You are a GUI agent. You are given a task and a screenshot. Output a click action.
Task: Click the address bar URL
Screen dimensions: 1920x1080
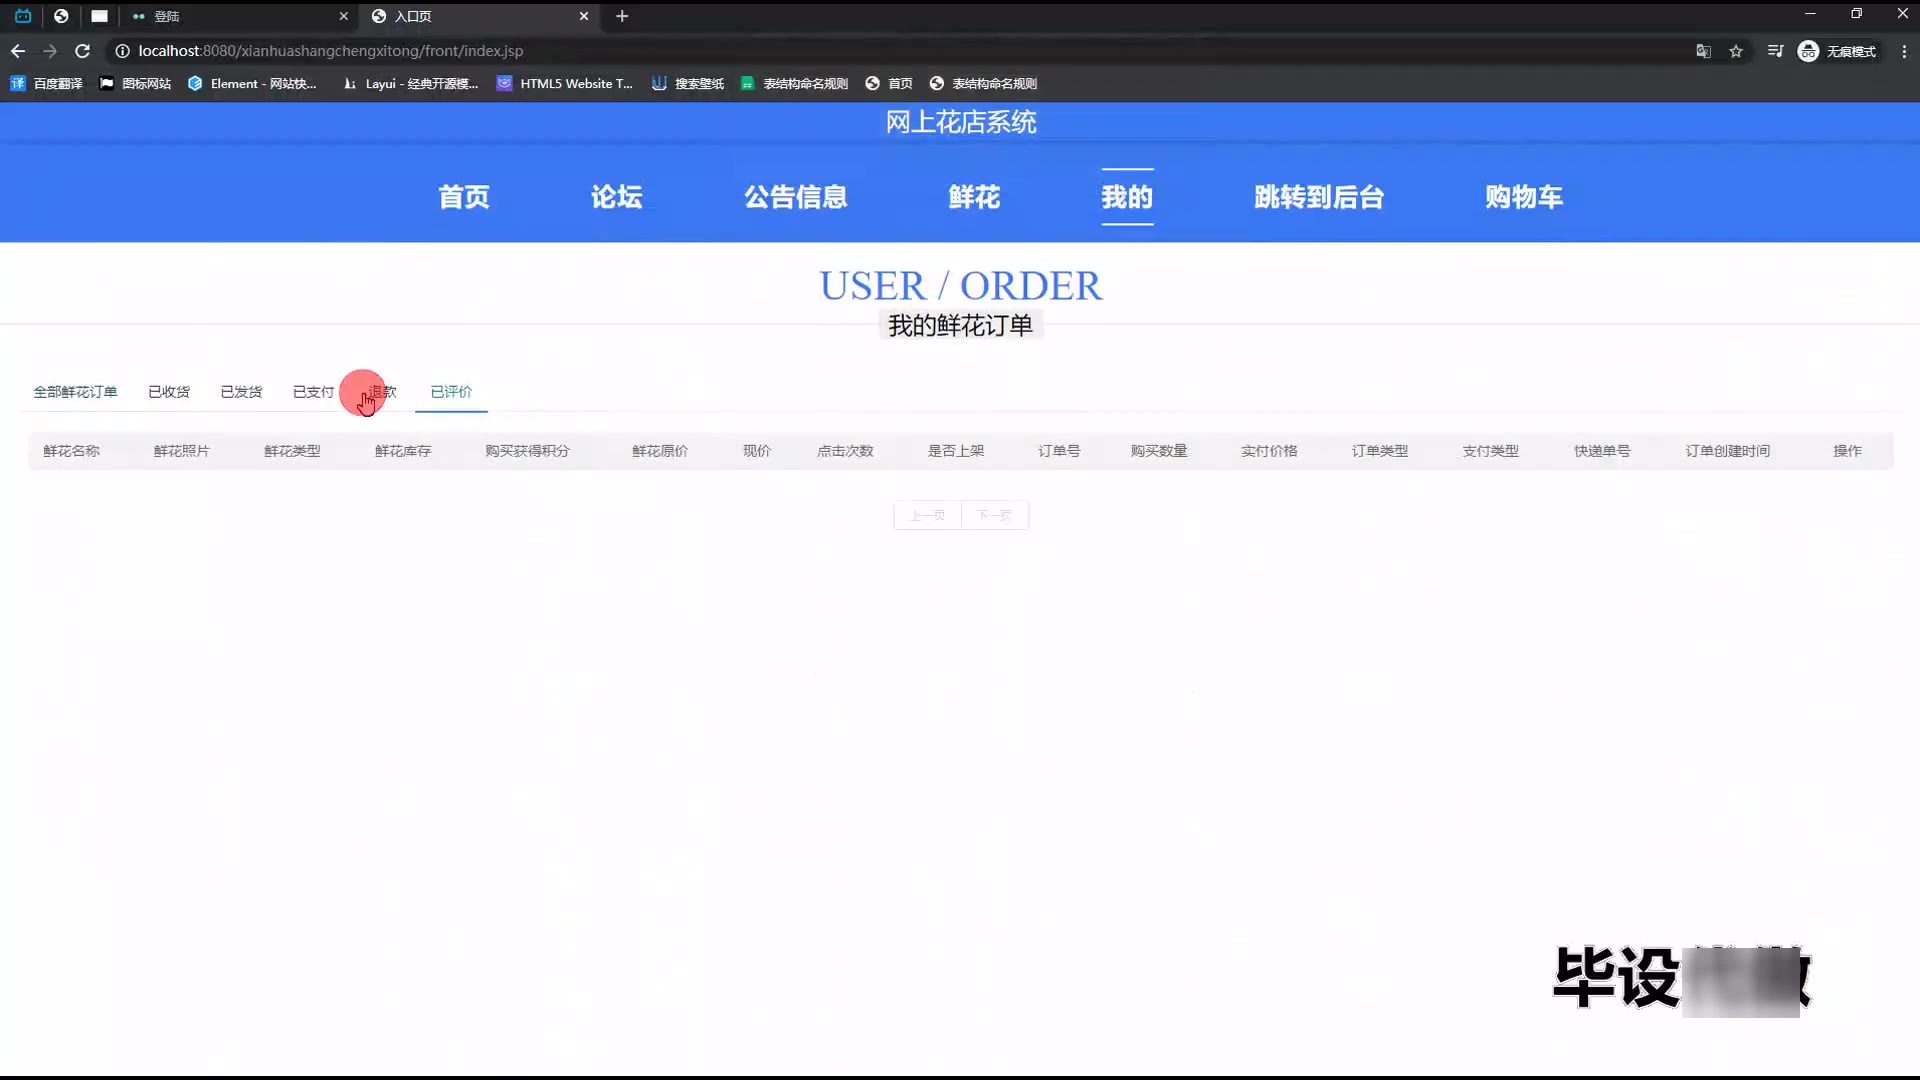coord(330,51)
